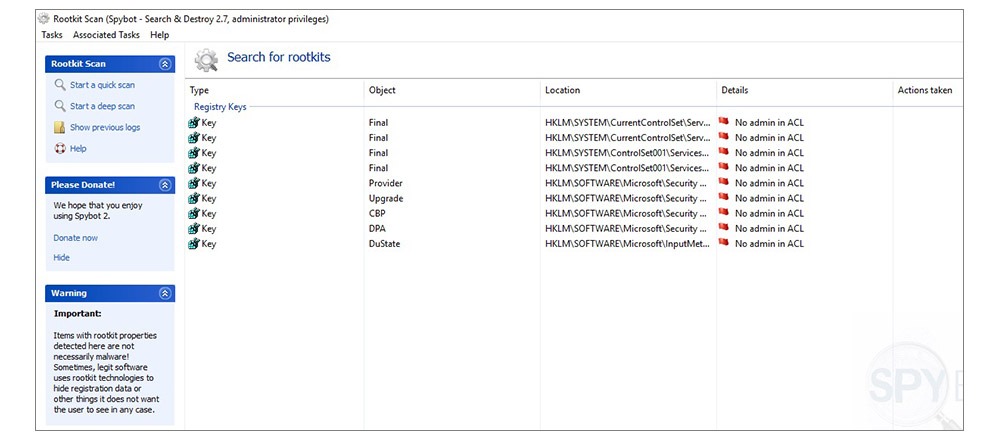Click the Start a quick scan link
1000x440 pixels.
(102, 85)
